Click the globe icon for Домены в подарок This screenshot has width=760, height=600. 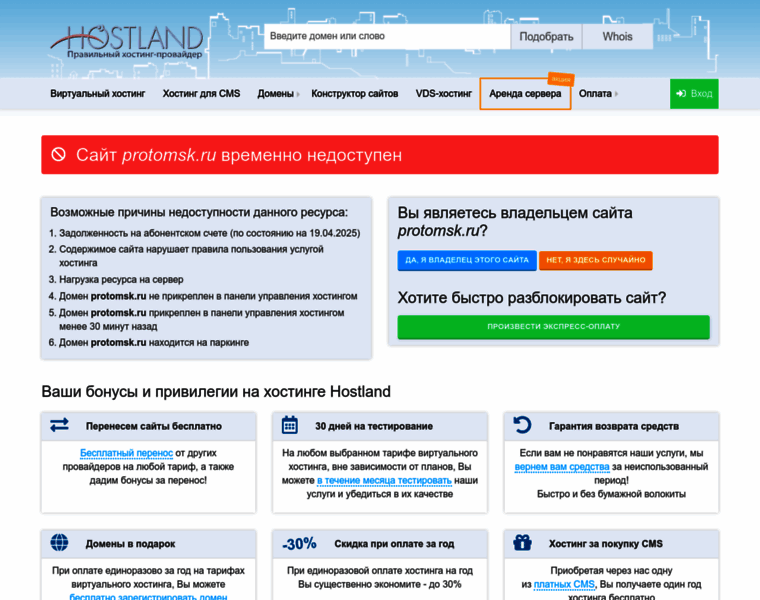tap(60, 543)
